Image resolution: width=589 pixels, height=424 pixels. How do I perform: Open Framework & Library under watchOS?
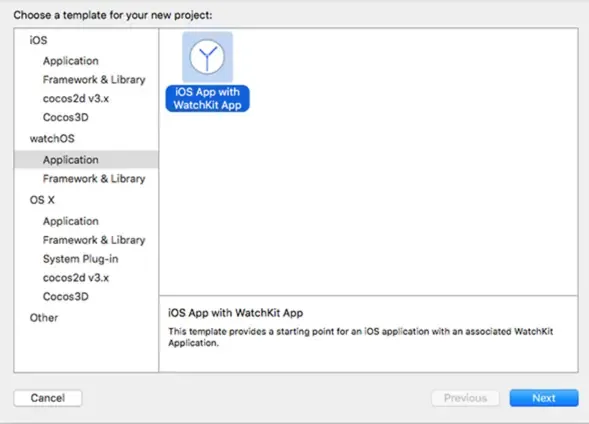pyautogui.click(x=94, y=178)
